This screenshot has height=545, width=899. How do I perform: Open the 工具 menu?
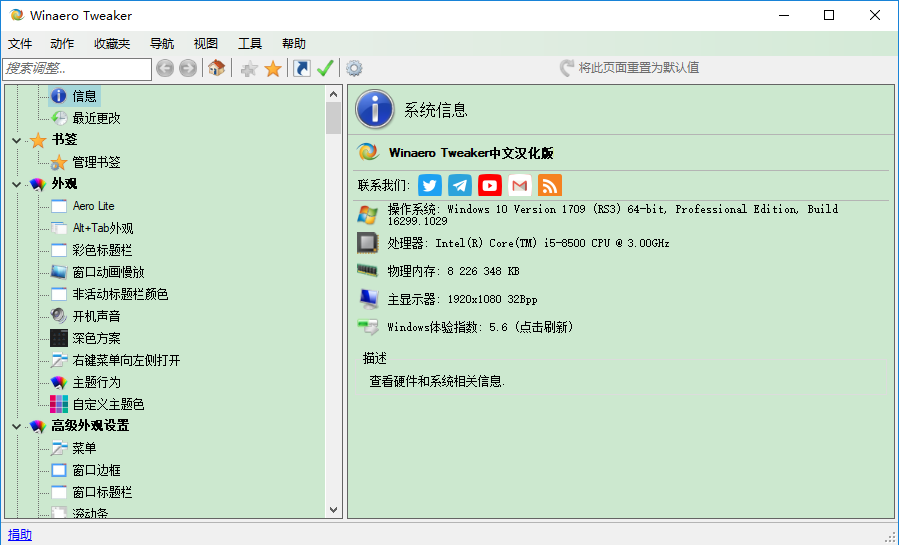click(250, 43)
